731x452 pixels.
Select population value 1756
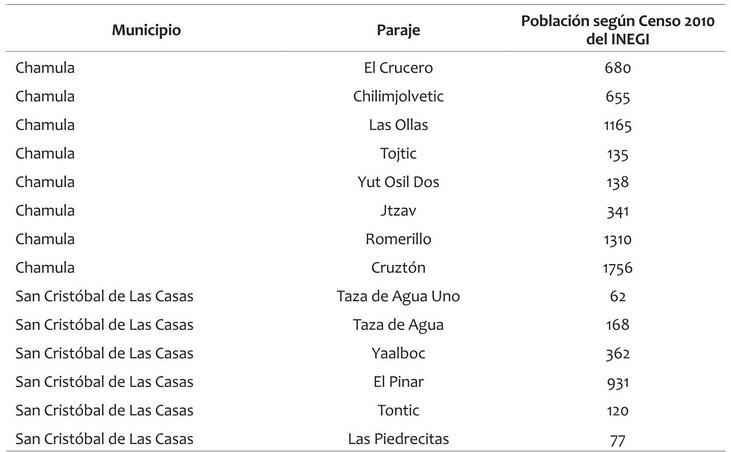pyautogui.click(x=618, y=268)
